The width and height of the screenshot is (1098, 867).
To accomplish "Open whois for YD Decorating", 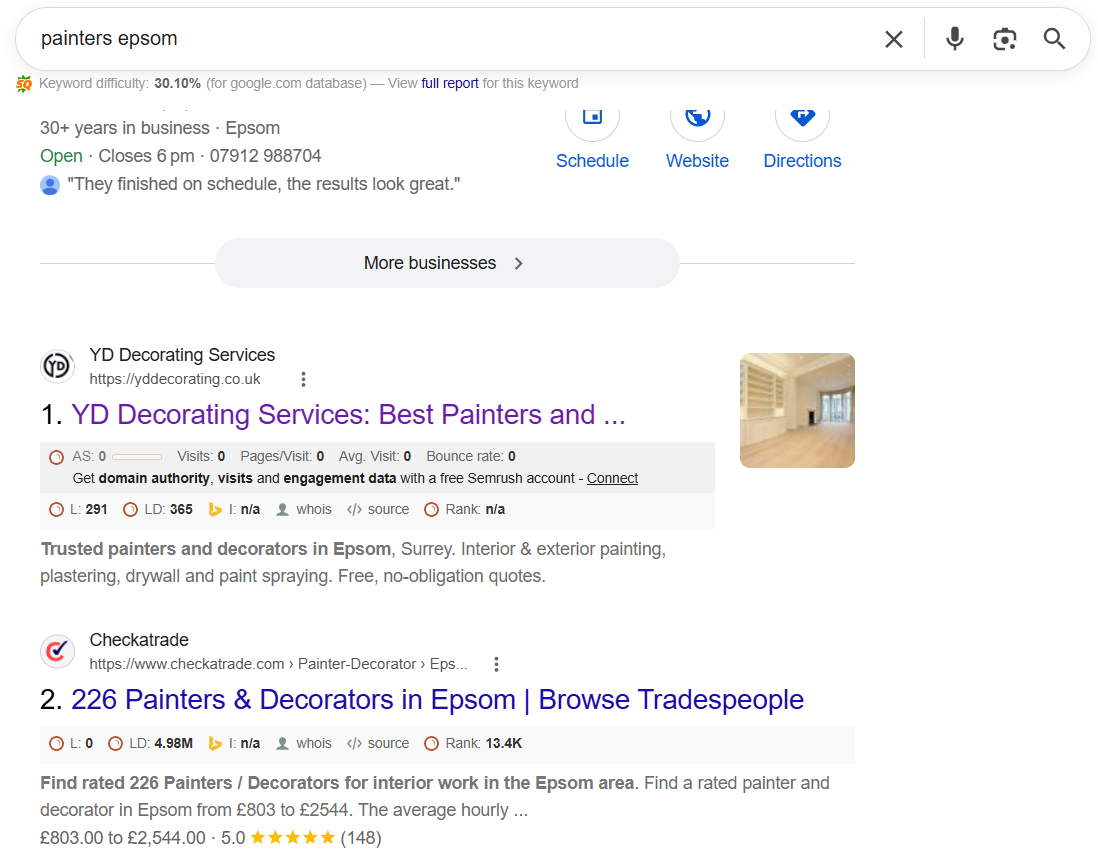I will [304, 510].
